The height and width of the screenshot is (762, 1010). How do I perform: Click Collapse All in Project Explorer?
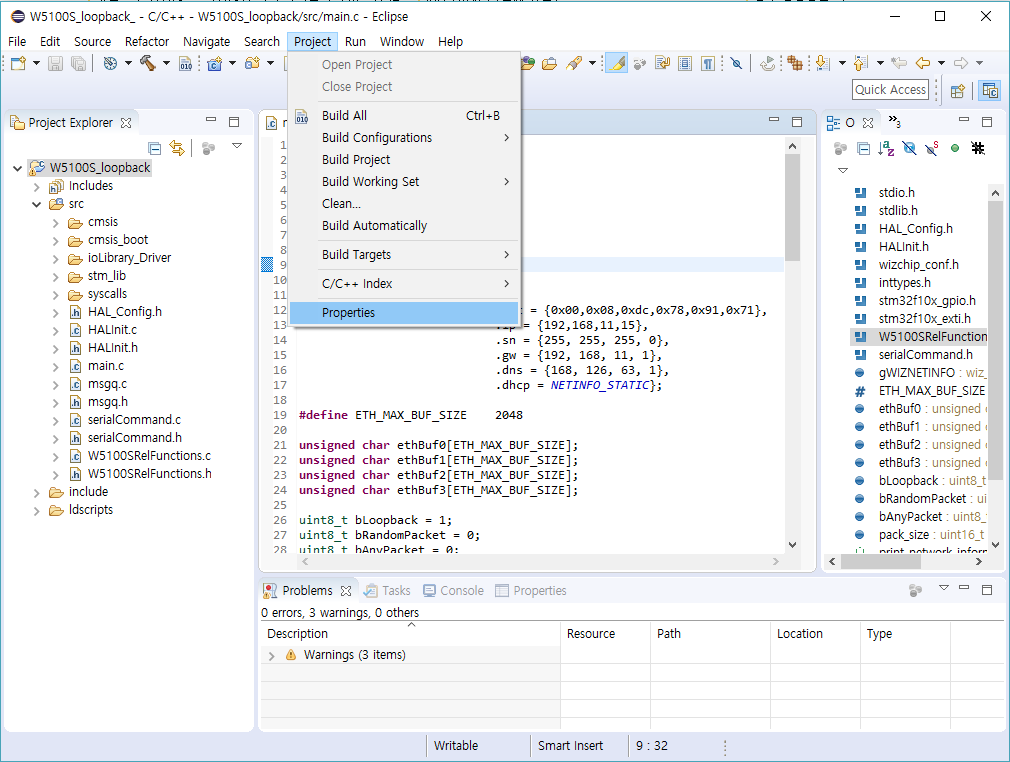pos(155,148)
